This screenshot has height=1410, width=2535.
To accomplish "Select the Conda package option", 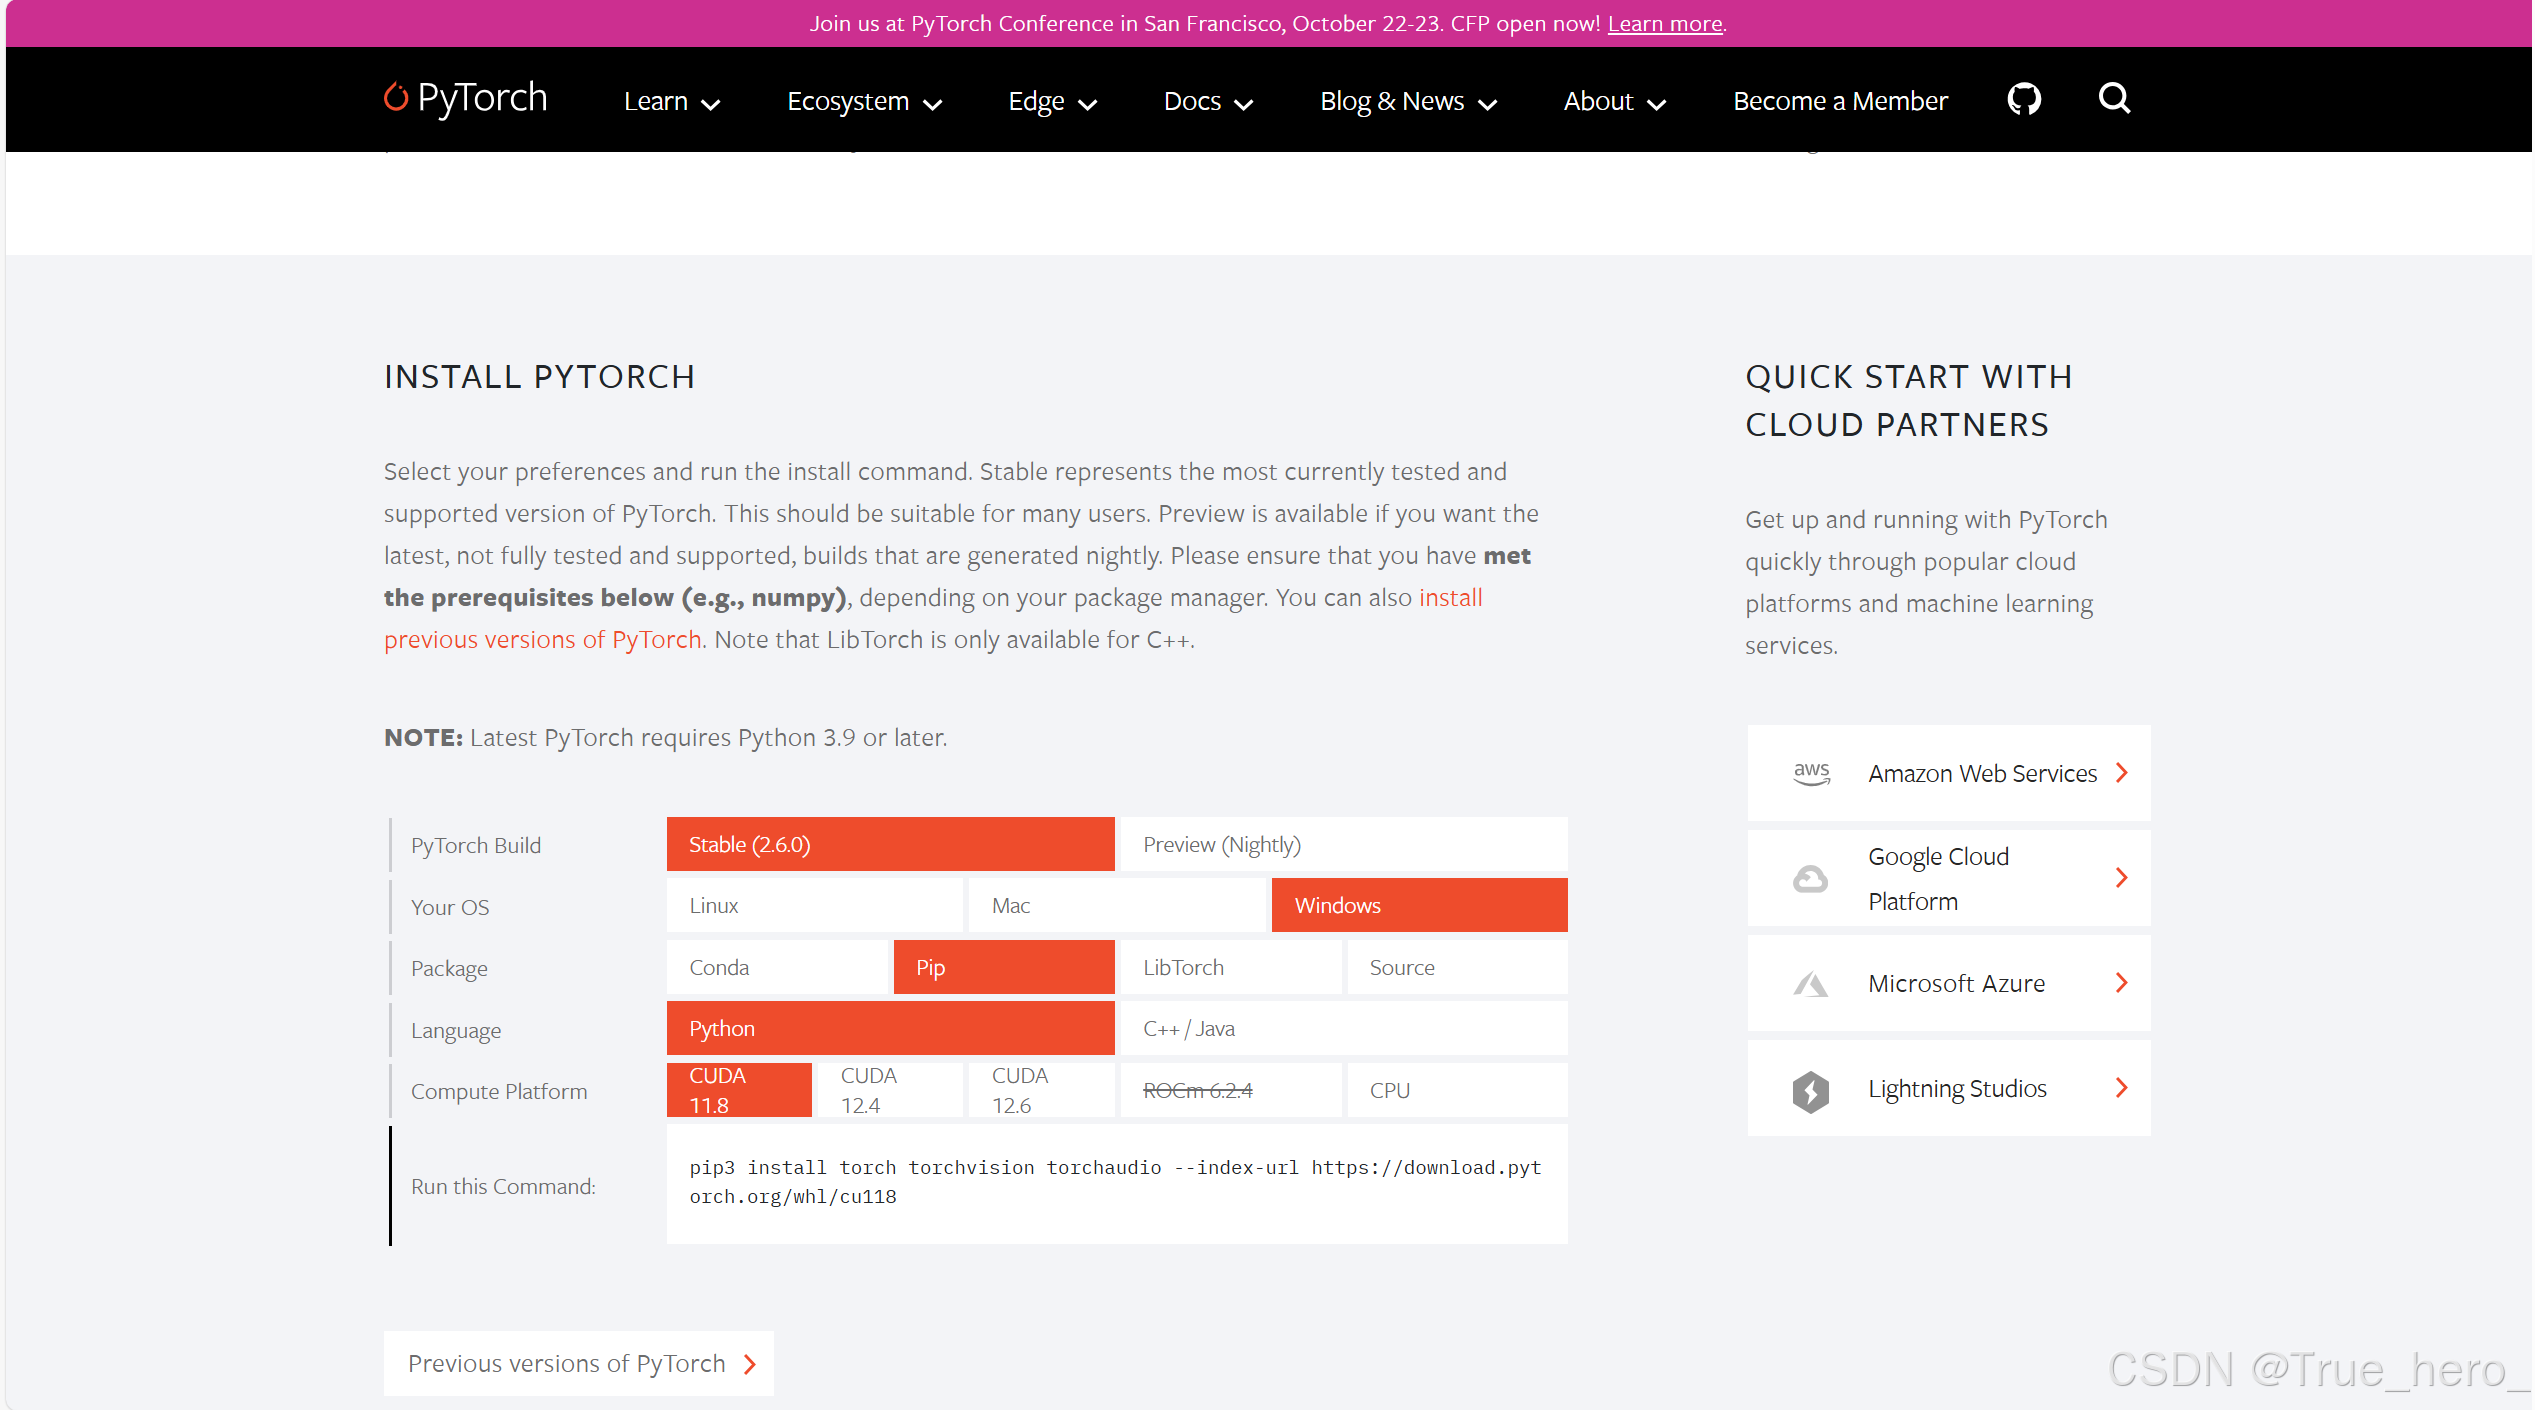I will coord(776,968).
